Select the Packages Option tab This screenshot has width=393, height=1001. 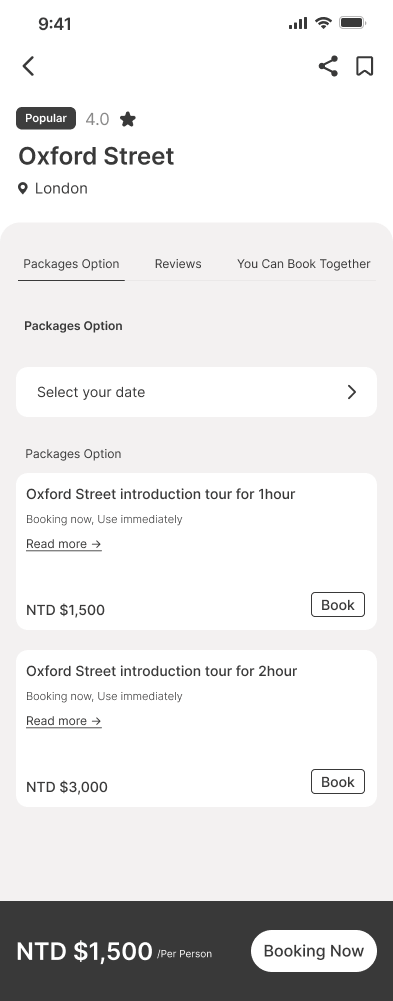pos(71,264)
